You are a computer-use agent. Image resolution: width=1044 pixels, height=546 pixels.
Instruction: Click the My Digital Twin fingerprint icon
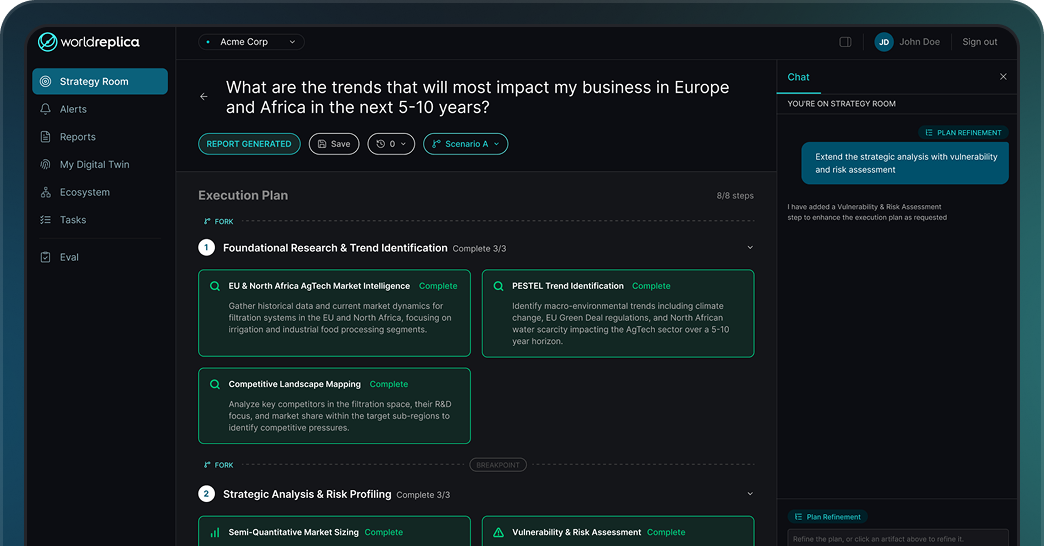tap(45, 164)
